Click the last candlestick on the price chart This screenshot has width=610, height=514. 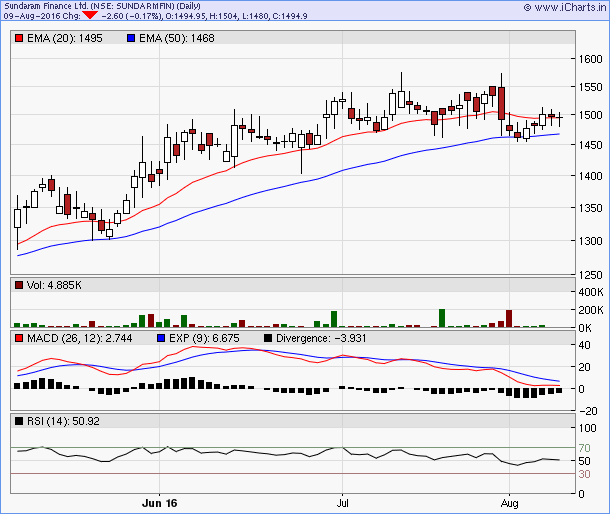click(x=559, y=119)
